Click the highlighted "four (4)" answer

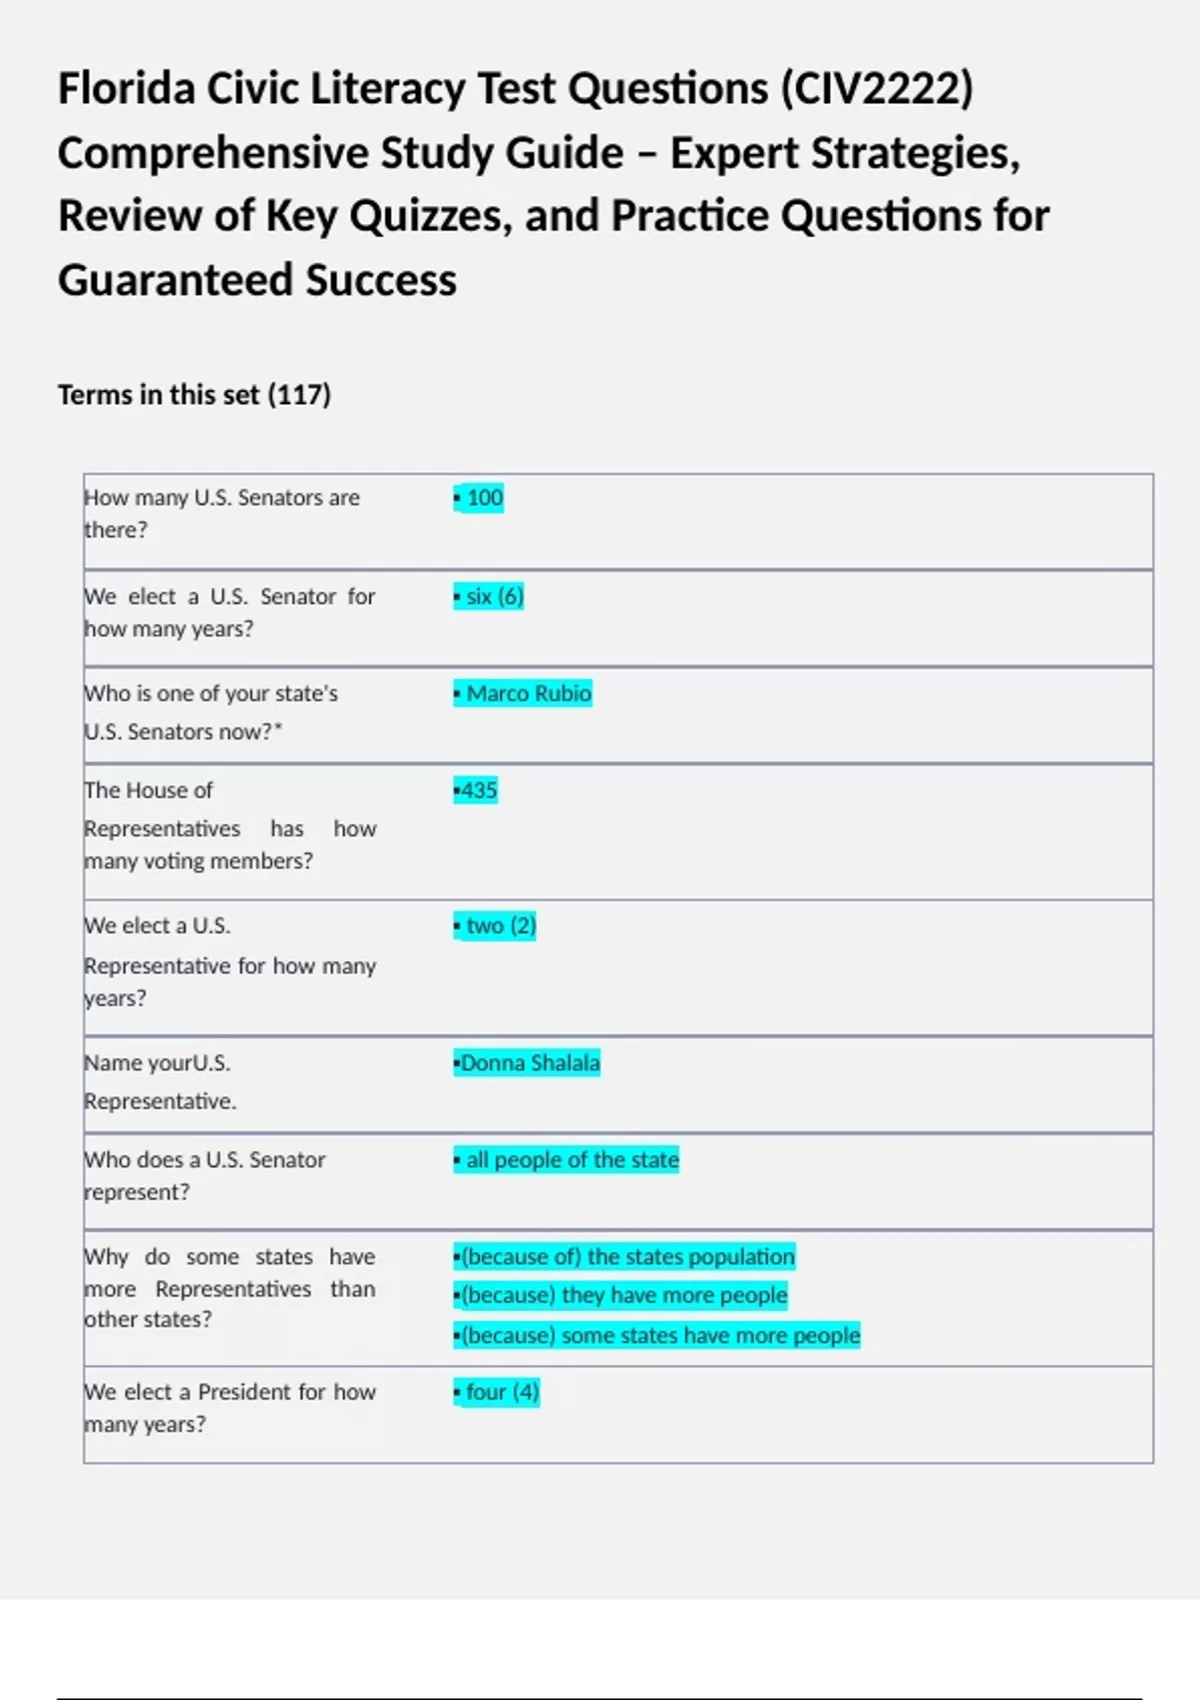[x=496, y=1392]
